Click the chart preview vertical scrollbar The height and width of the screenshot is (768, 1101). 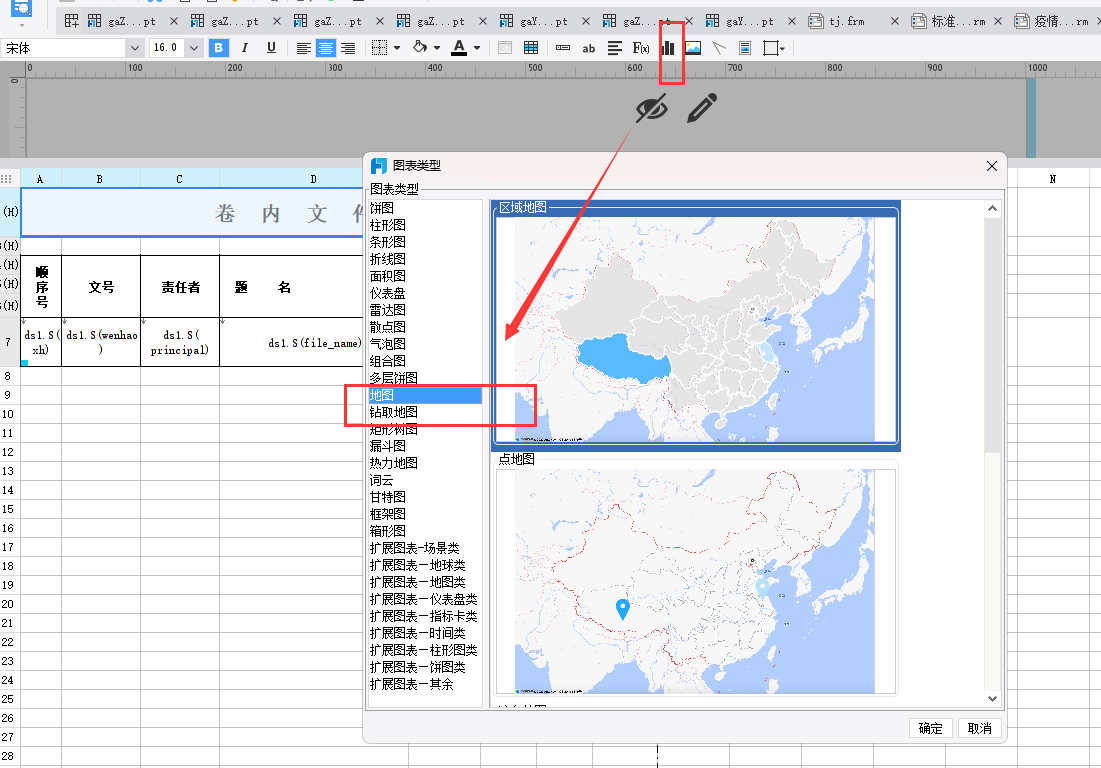pyautogui.click(x=992, y=334)
